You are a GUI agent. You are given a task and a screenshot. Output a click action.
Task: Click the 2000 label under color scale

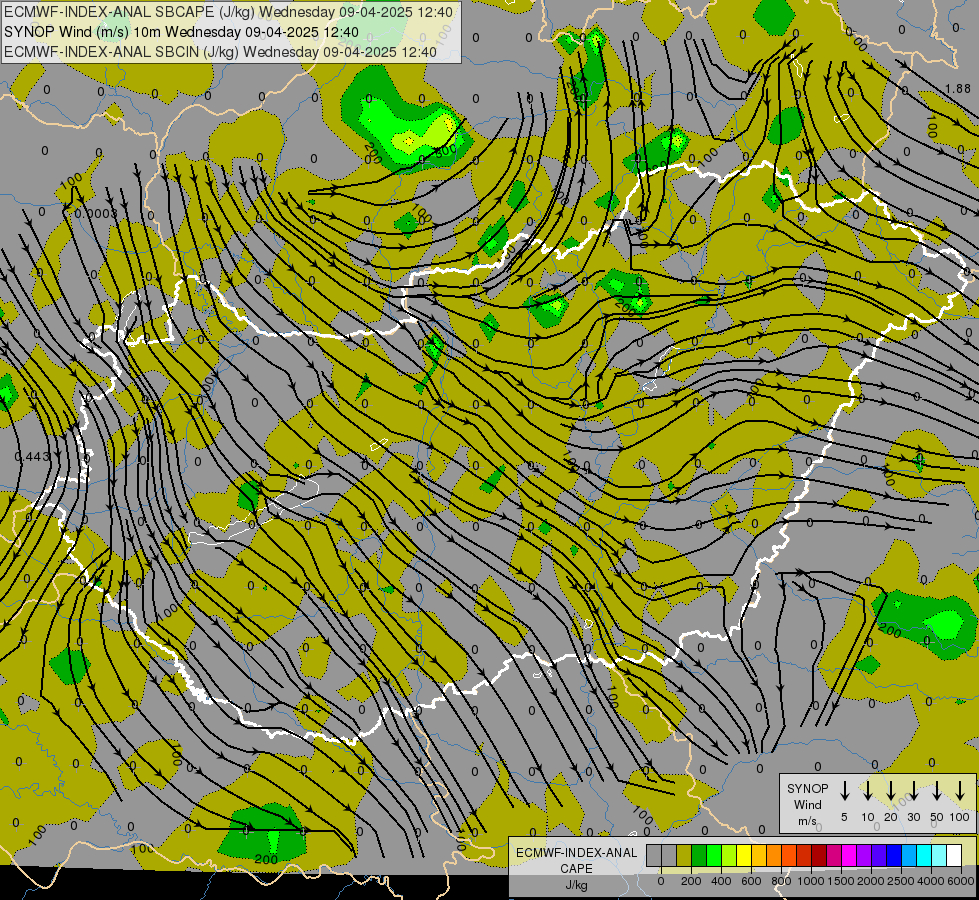[x=870, y=881]
